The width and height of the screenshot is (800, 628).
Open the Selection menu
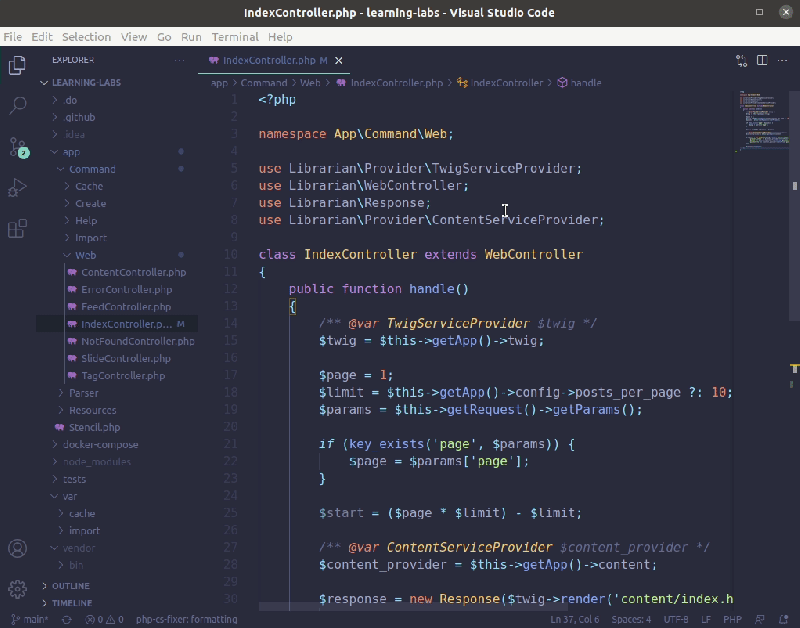[x=86, y=37]
